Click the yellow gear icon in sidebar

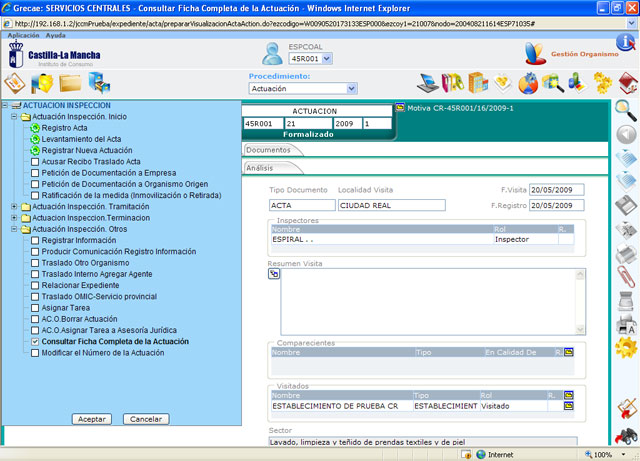point(626,348)
